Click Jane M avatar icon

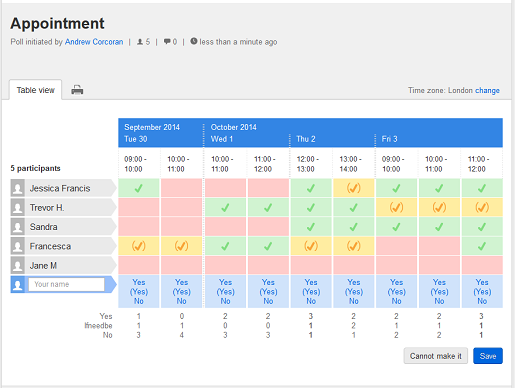(x=17, y=266)
